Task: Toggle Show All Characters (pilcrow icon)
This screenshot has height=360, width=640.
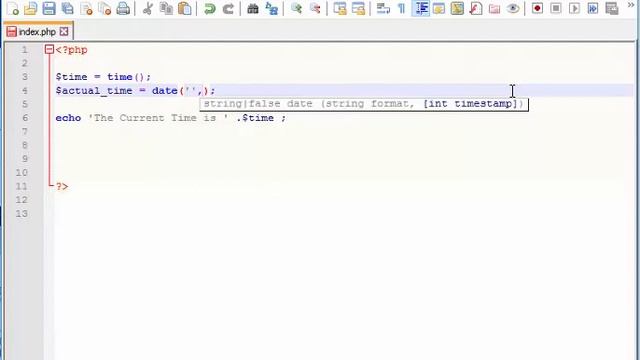Action: [x=402, y=9]
